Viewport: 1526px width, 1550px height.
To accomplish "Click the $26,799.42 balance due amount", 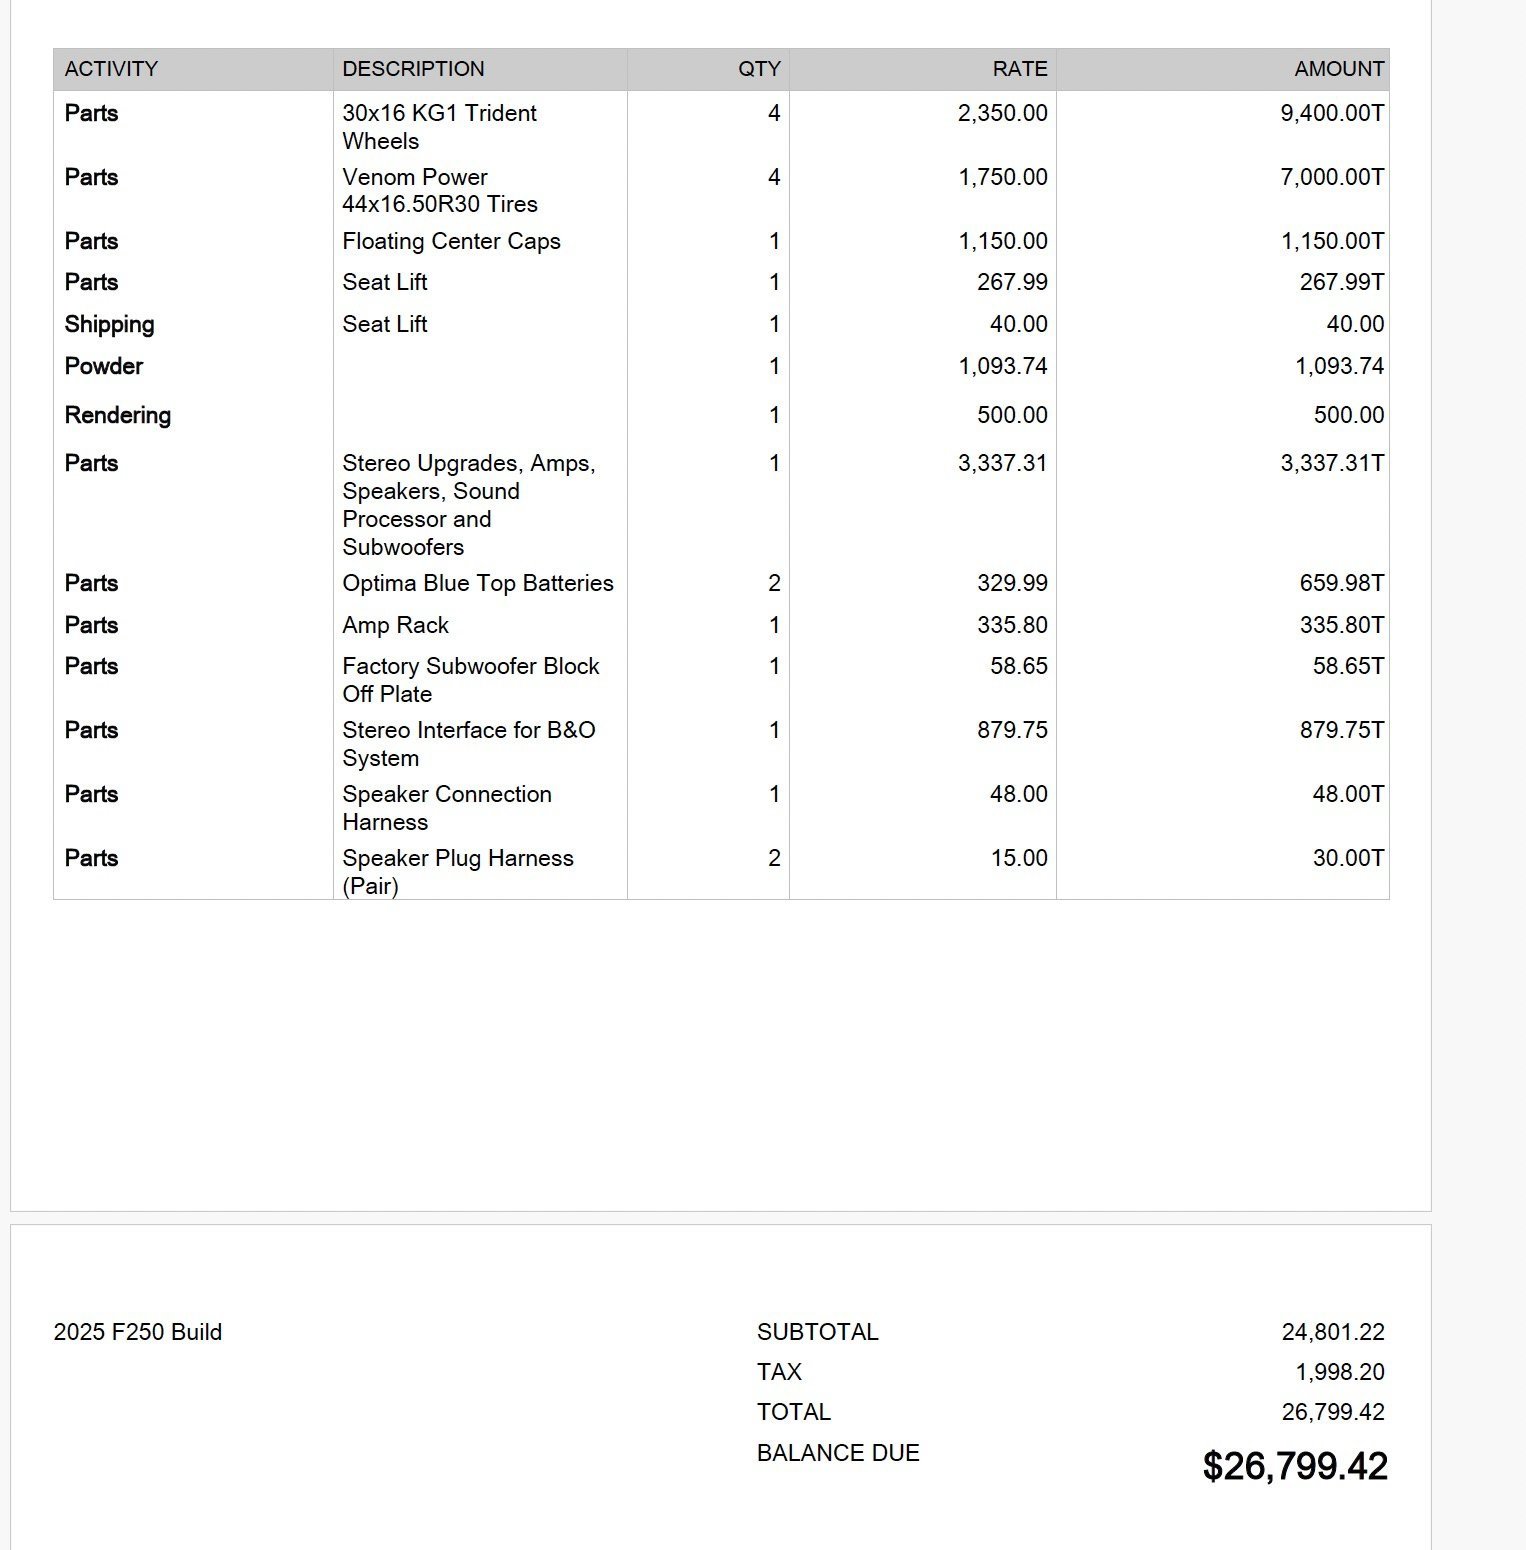I will click(1294, 1466).
